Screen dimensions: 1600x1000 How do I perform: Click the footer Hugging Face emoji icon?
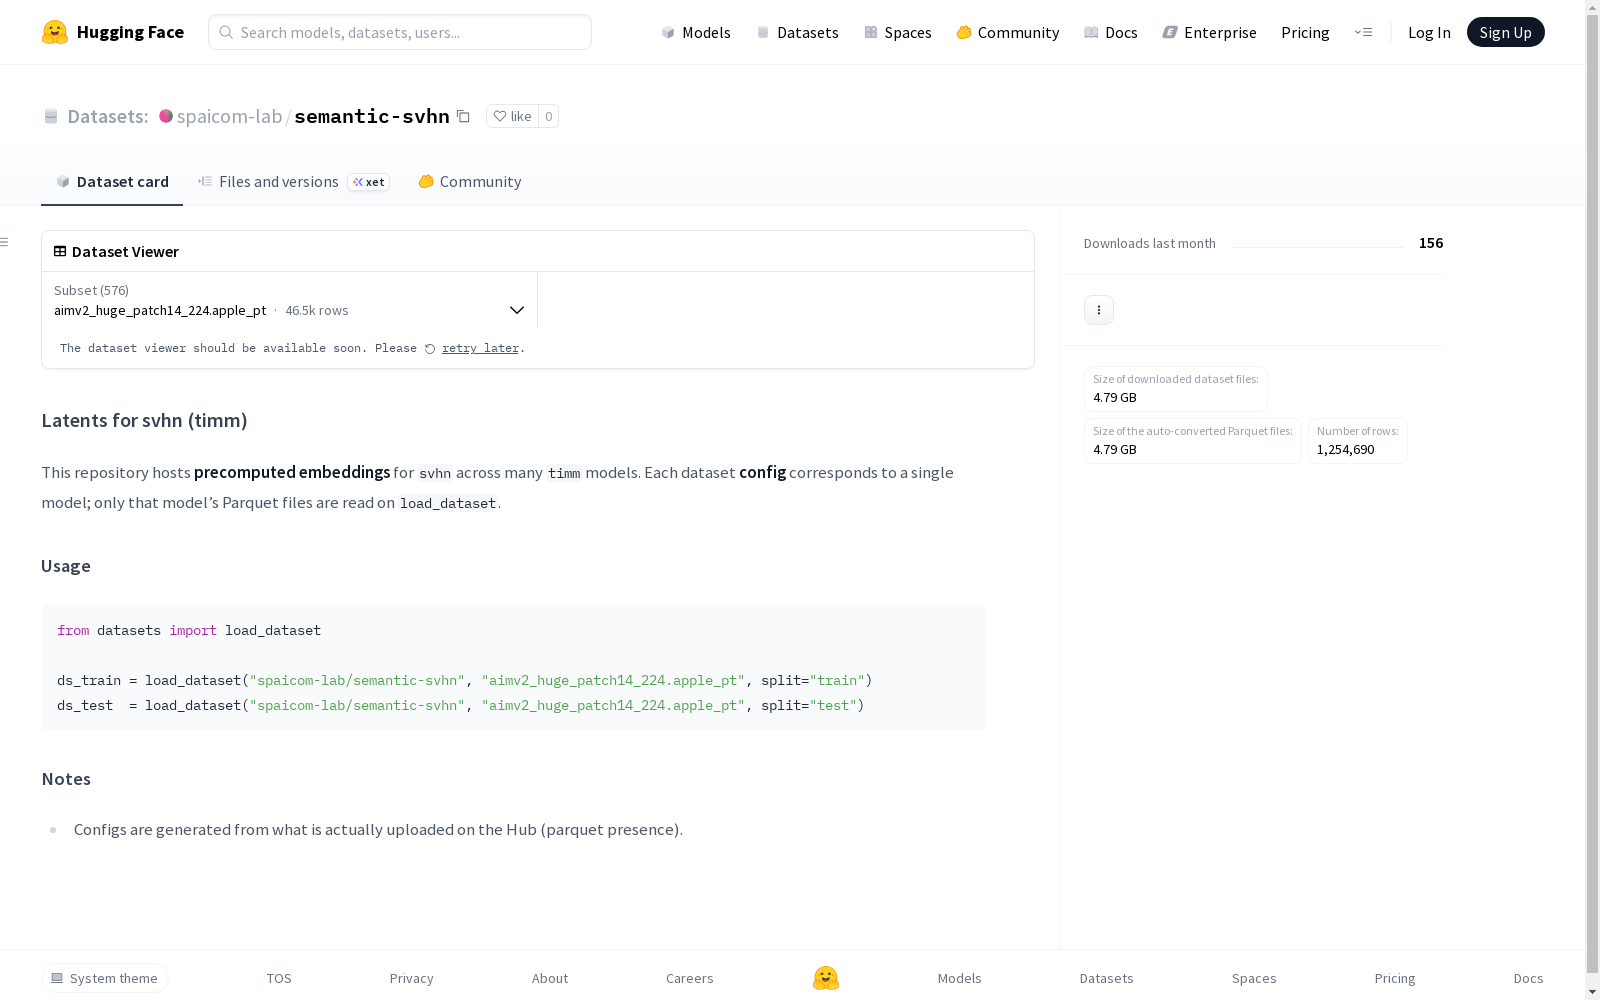click(826, 978)
